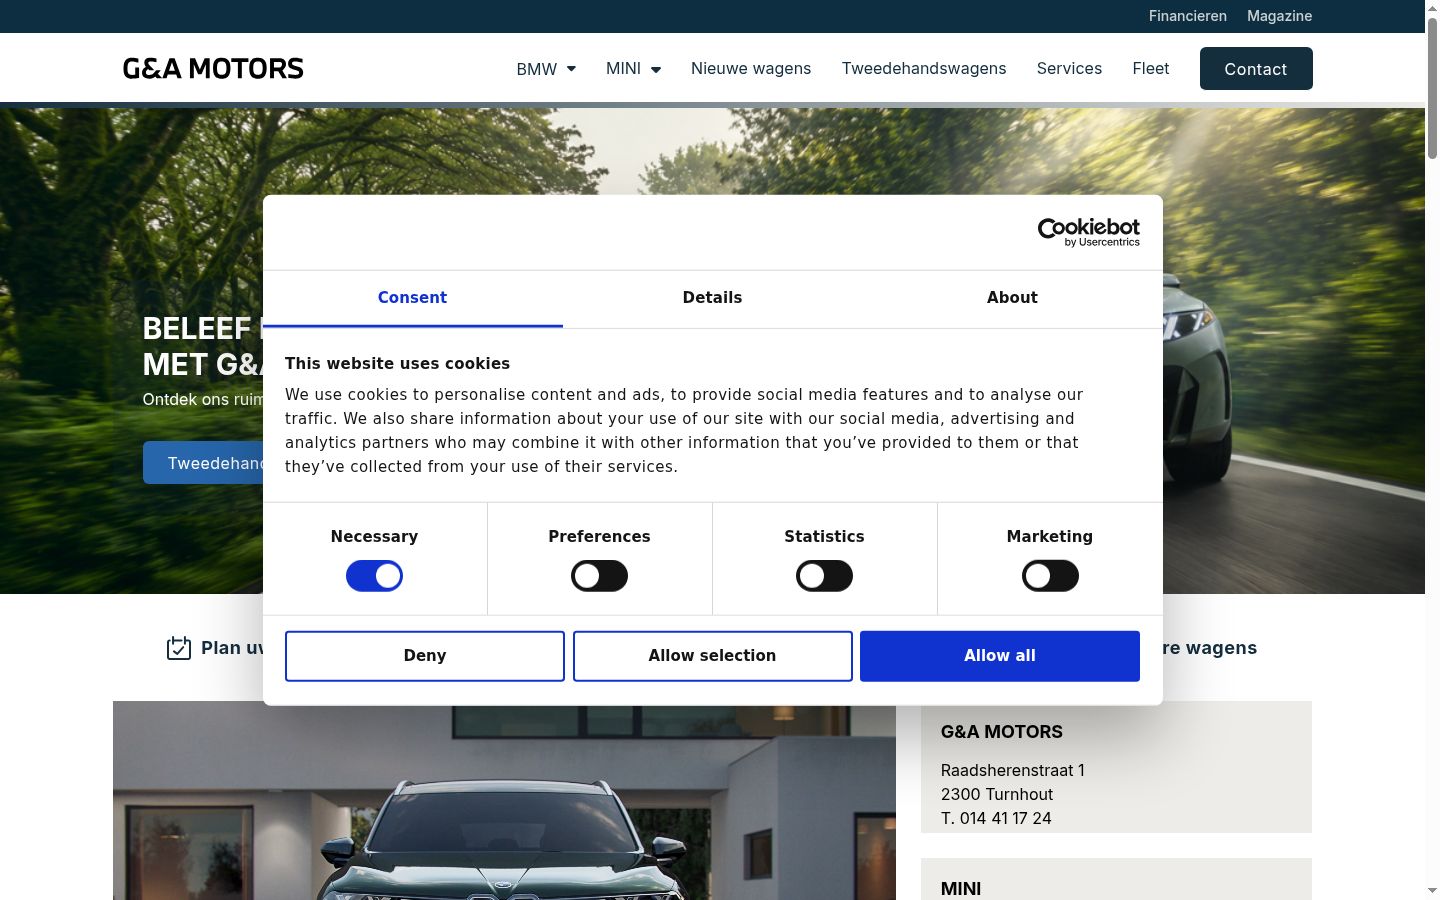This screenshot has width=1440, height=900.
Task: Click the 'This website uses cookies' heading
Action: tap(397, 364)
